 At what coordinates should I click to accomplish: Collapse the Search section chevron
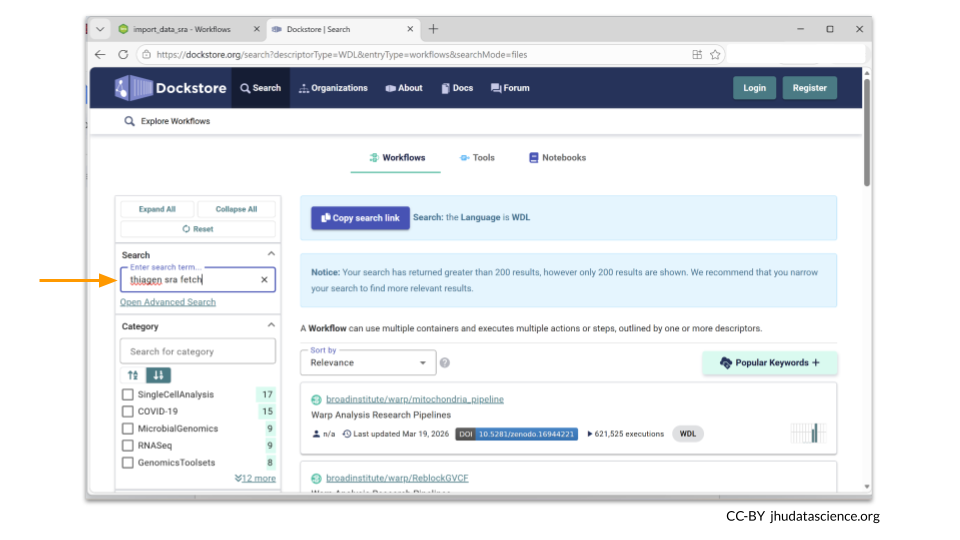tap(271, 253)
